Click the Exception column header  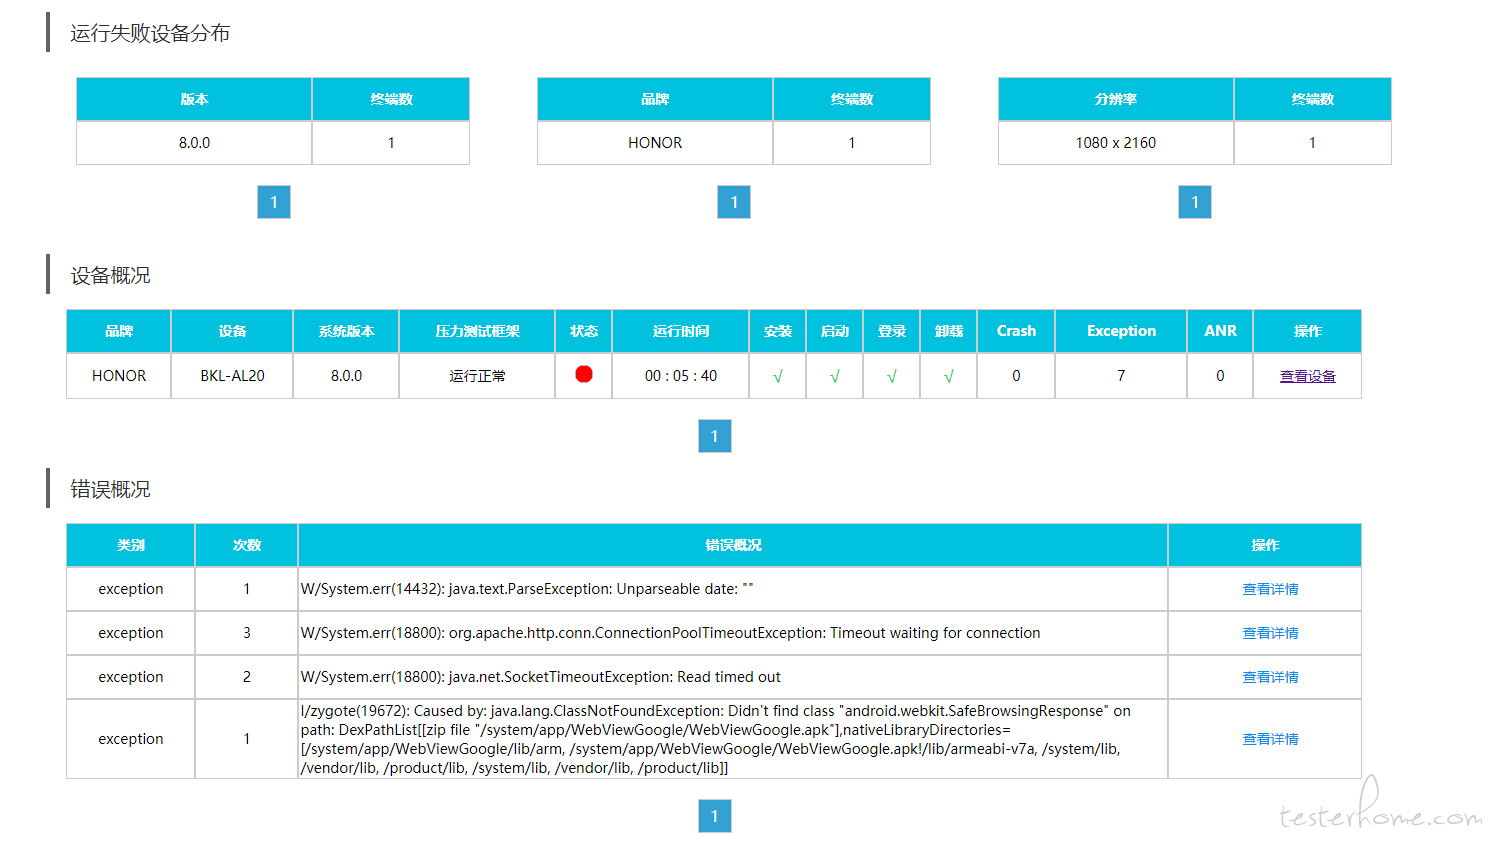(1121, 331)
